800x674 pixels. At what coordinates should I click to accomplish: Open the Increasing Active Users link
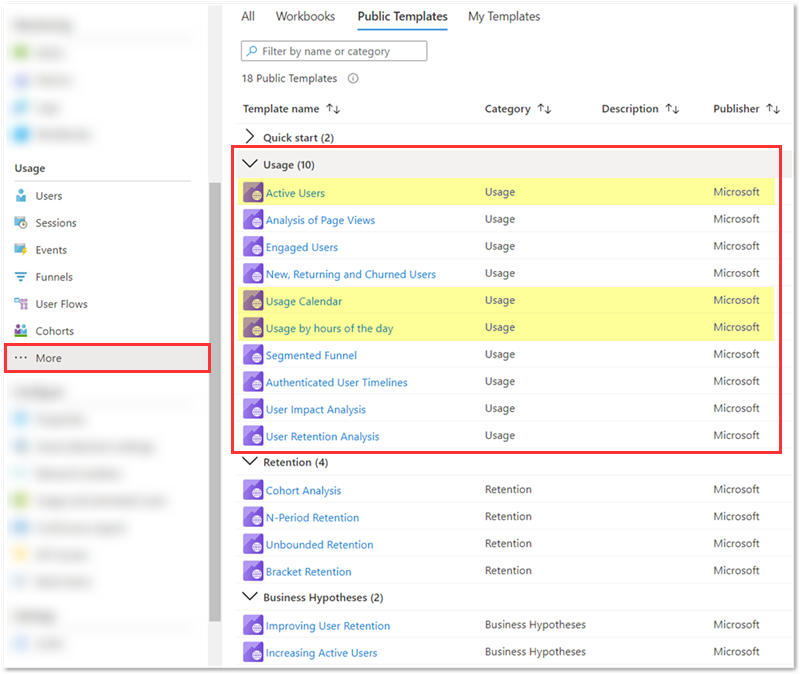coord(321,653)
